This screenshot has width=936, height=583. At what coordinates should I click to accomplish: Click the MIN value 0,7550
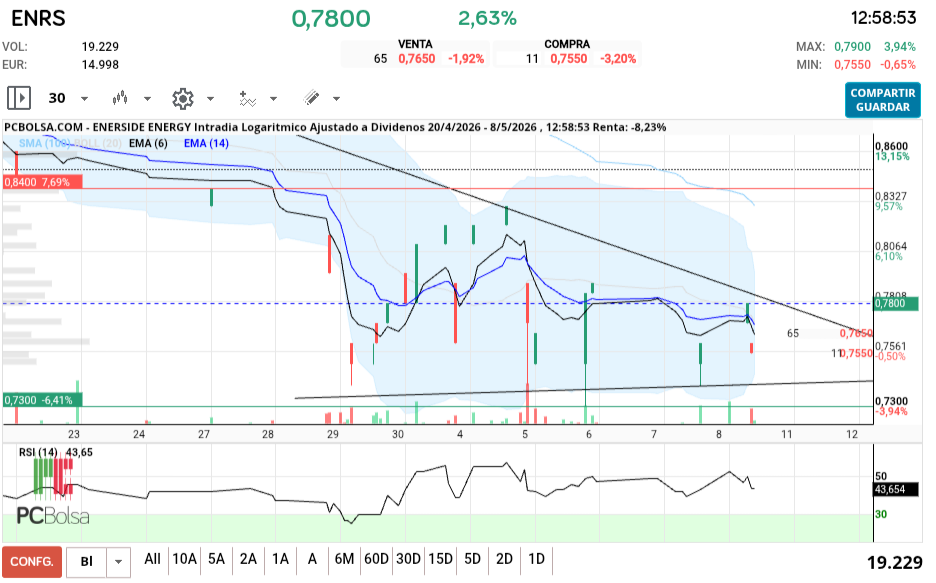pos(852,64)
